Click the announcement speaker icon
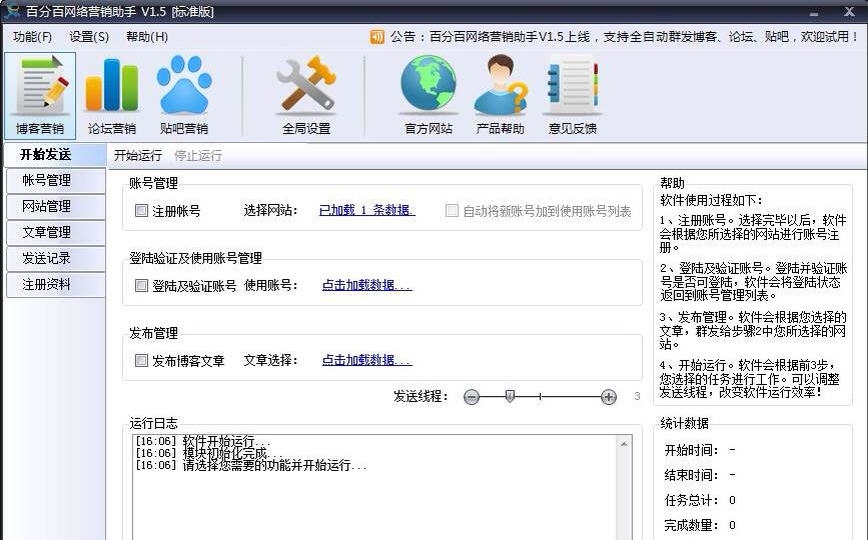The width and height of the screenshot is (868, 540). 377,37
